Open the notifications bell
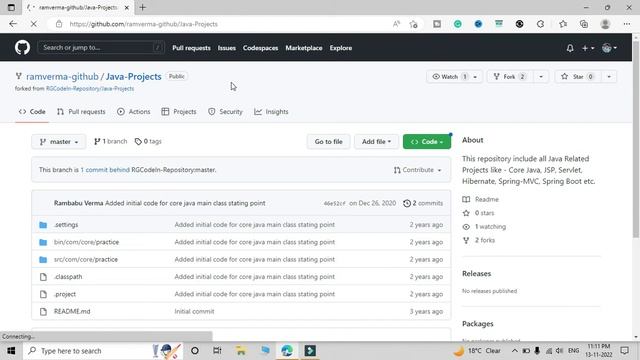640x360 pixels. [570, 48]
